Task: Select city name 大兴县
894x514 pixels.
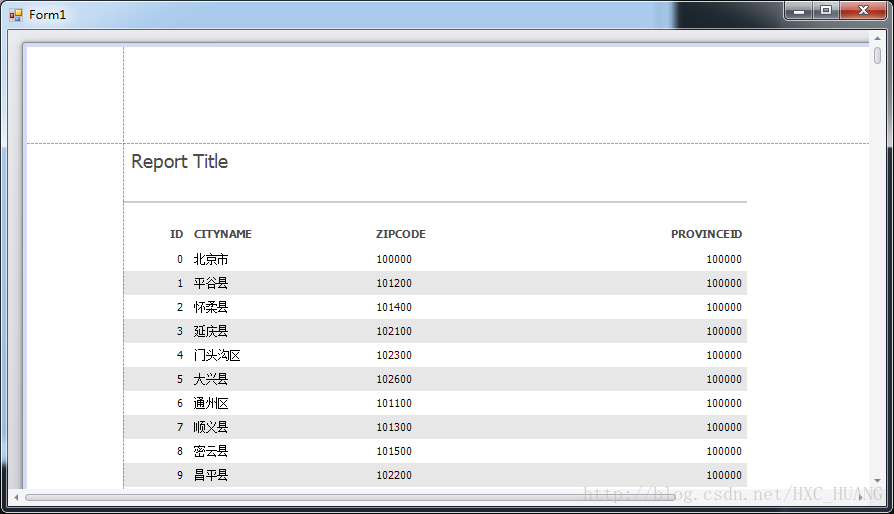Action: [x=211, y=379]
